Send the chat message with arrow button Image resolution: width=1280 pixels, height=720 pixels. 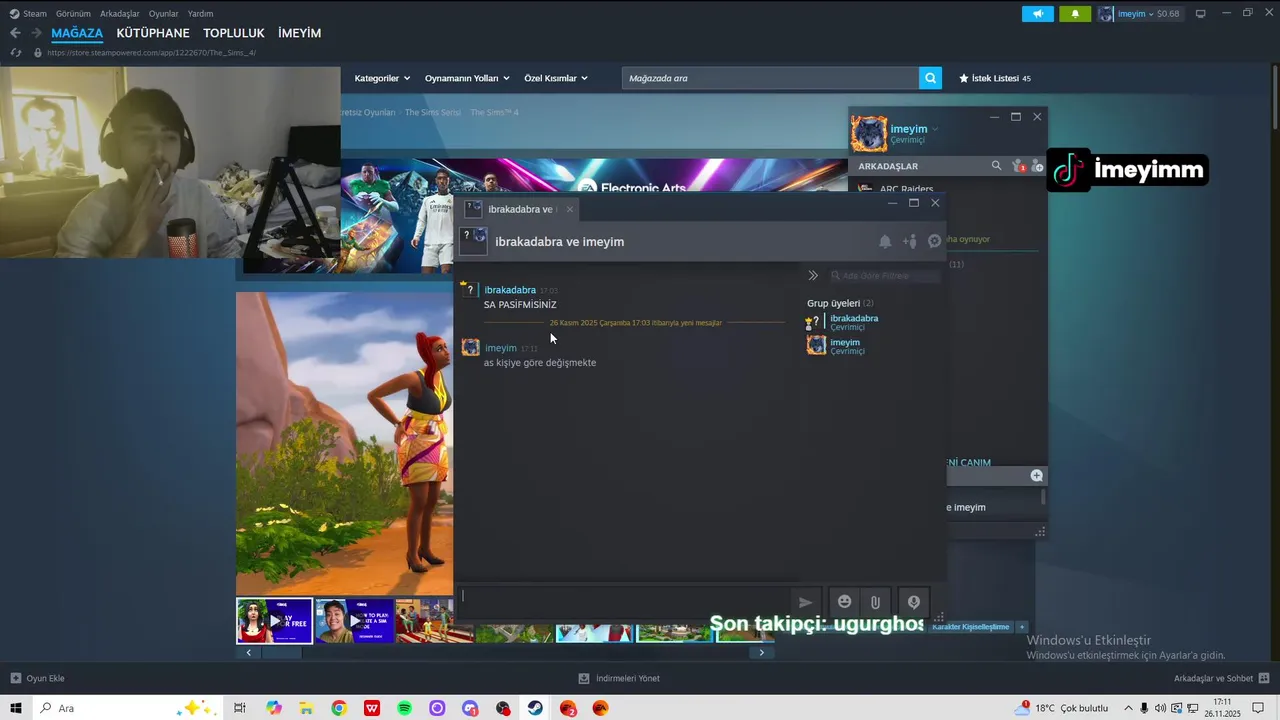click(805, 602)
